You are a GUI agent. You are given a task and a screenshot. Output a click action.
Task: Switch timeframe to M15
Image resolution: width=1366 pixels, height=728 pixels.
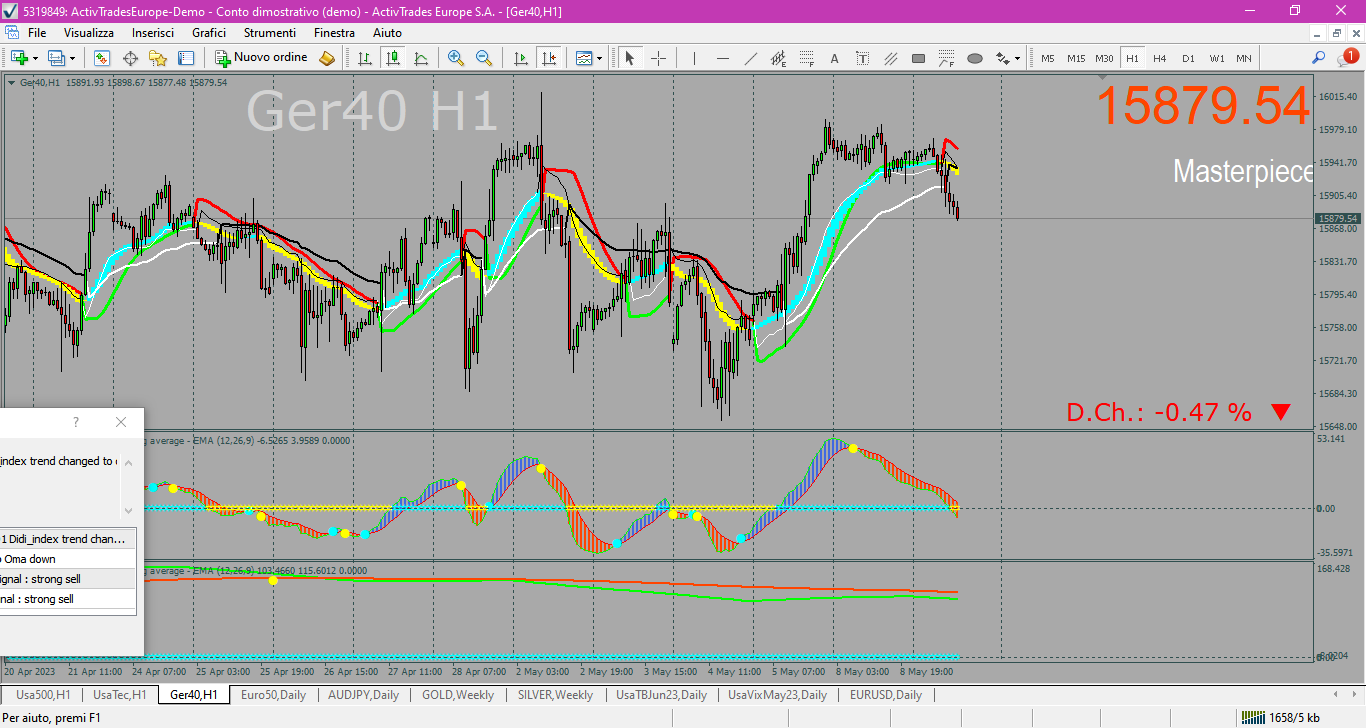click(x=1076, y=58)
